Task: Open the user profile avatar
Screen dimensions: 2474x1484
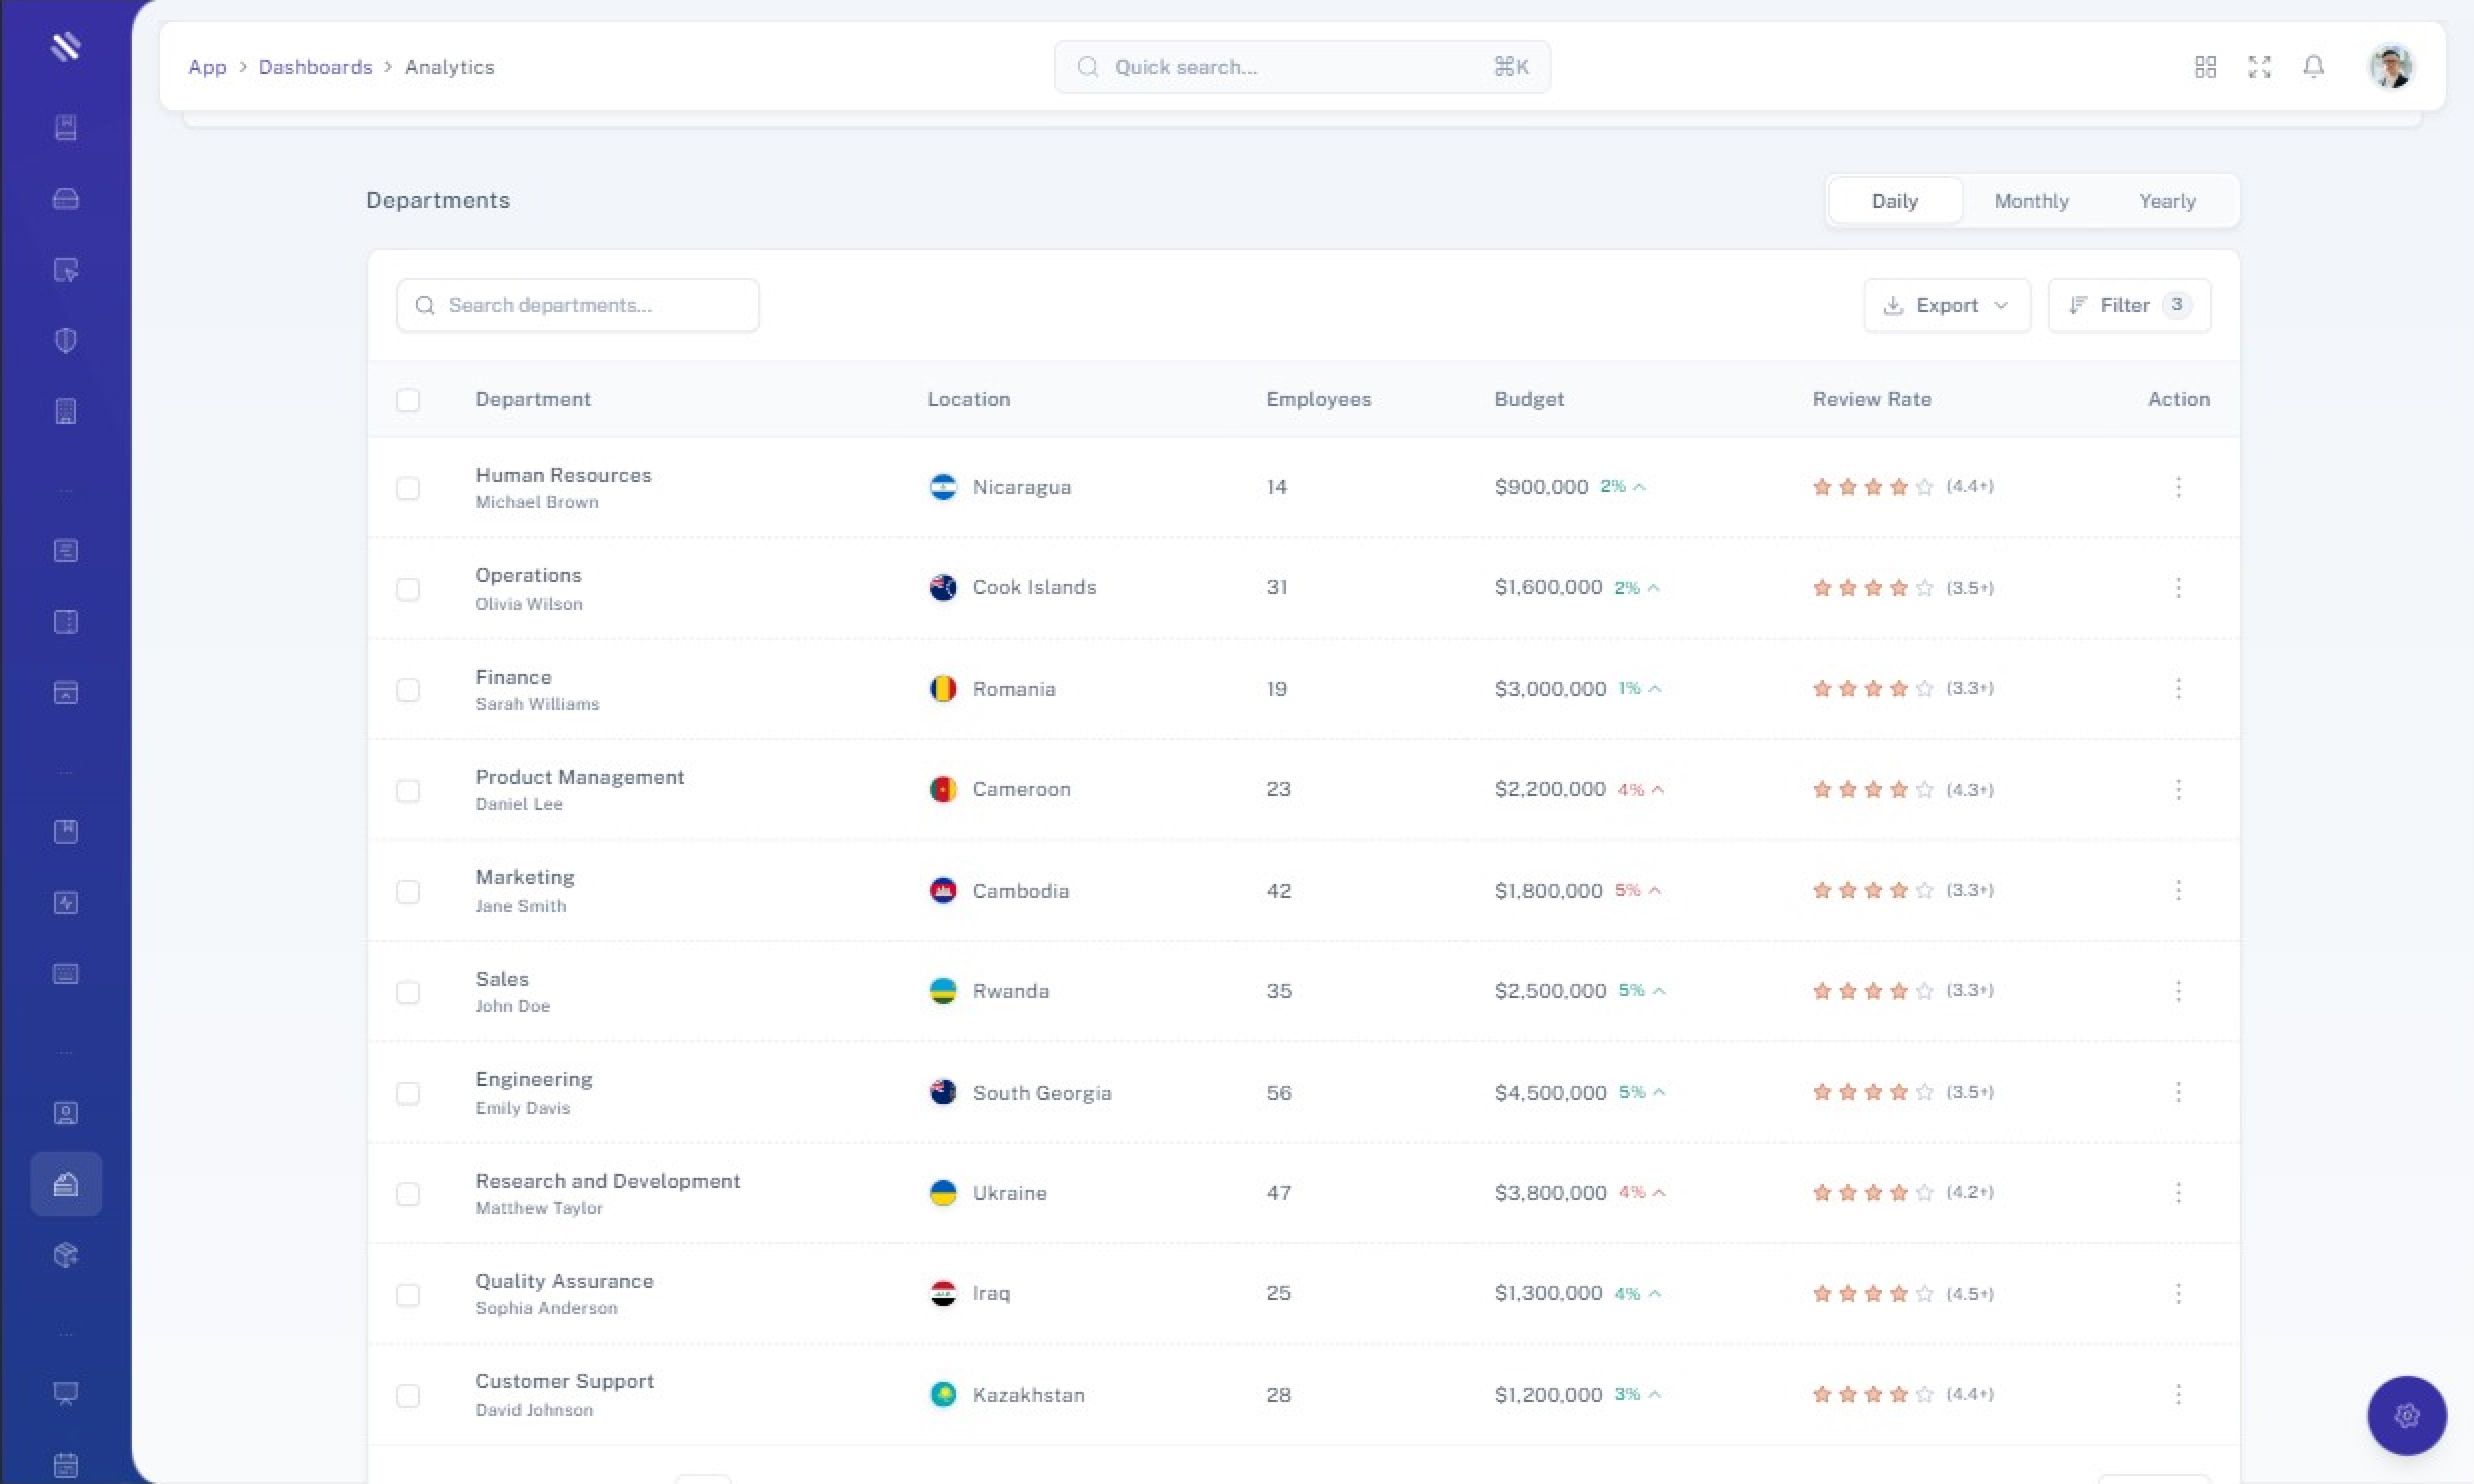Action: coord(2391,67)
